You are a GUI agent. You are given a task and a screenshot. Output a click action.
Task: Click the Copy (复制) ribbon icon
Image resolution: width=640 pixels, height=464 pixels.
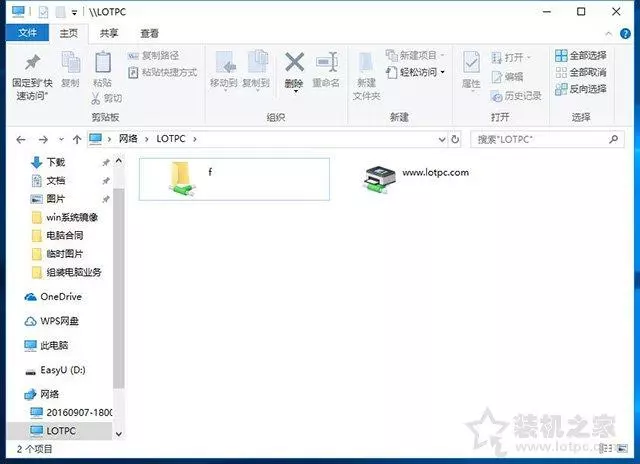tap(71, 63)
